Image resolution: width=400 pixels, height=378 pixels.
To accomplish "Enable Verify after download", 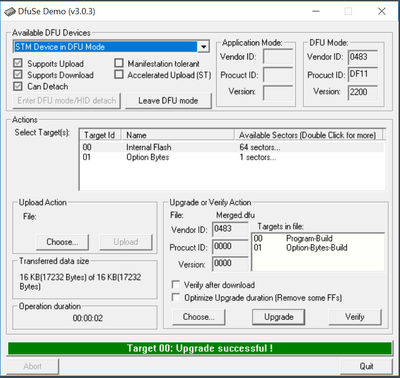I will pyautogui.click(x=175, y=284).
